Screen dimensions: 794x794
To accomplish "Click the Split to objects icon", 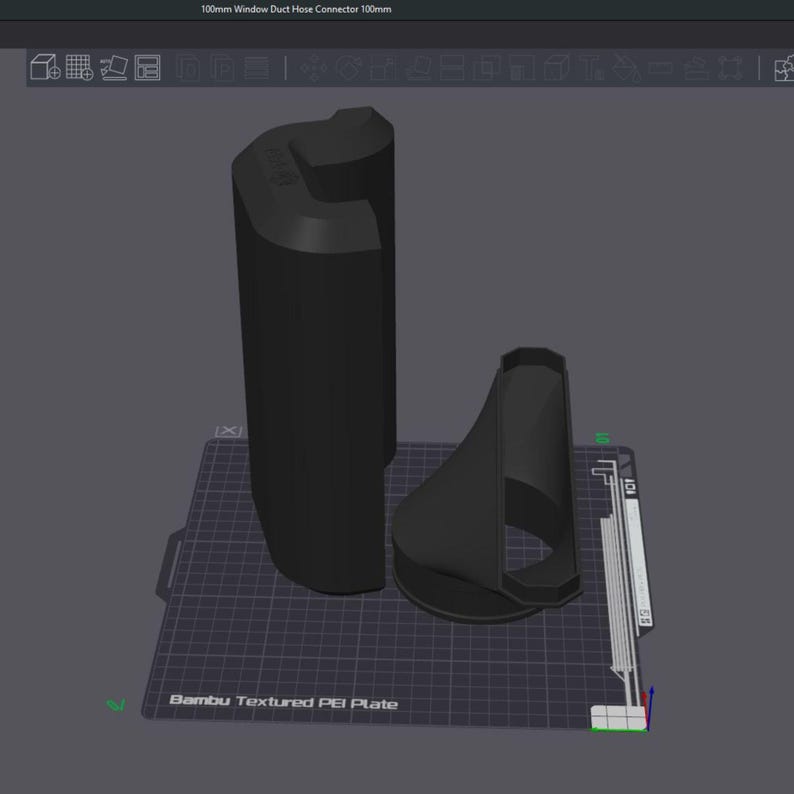I will pos(188,68).
